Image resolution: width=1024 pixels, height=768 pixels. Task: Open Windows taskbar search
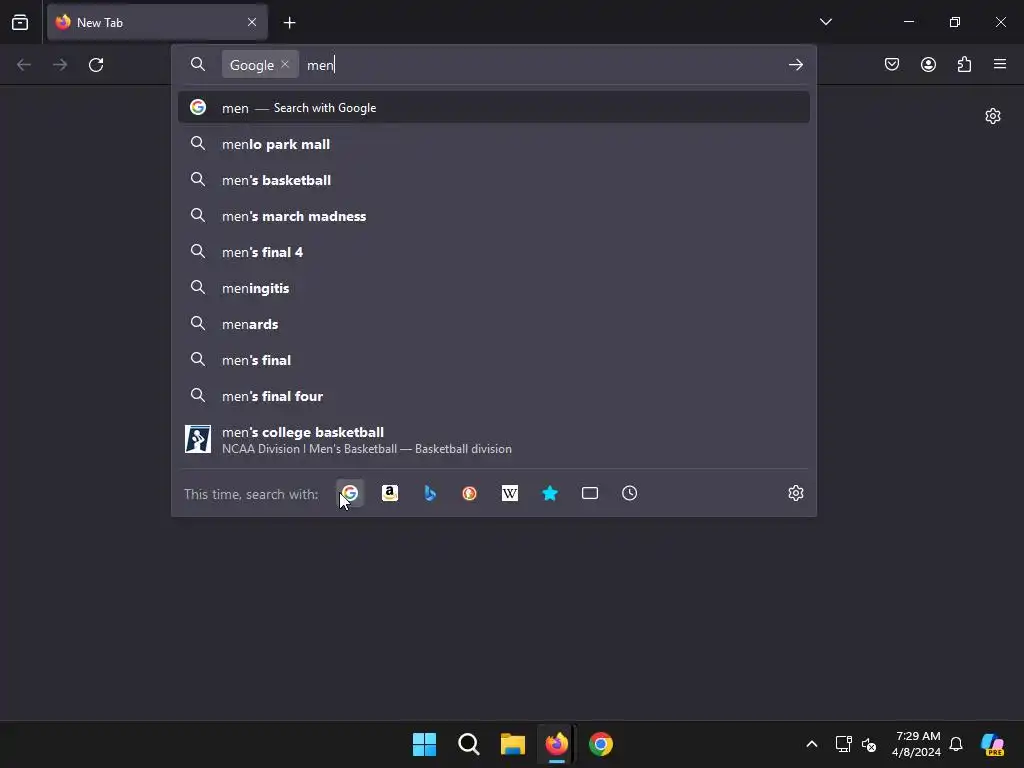468,744
